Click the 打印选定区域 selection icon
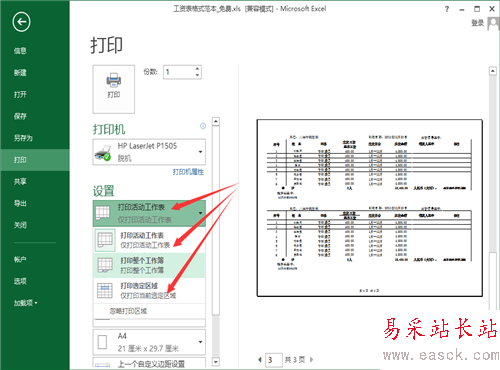The height and width of the screenshot is (370, 500). point(105,290)
